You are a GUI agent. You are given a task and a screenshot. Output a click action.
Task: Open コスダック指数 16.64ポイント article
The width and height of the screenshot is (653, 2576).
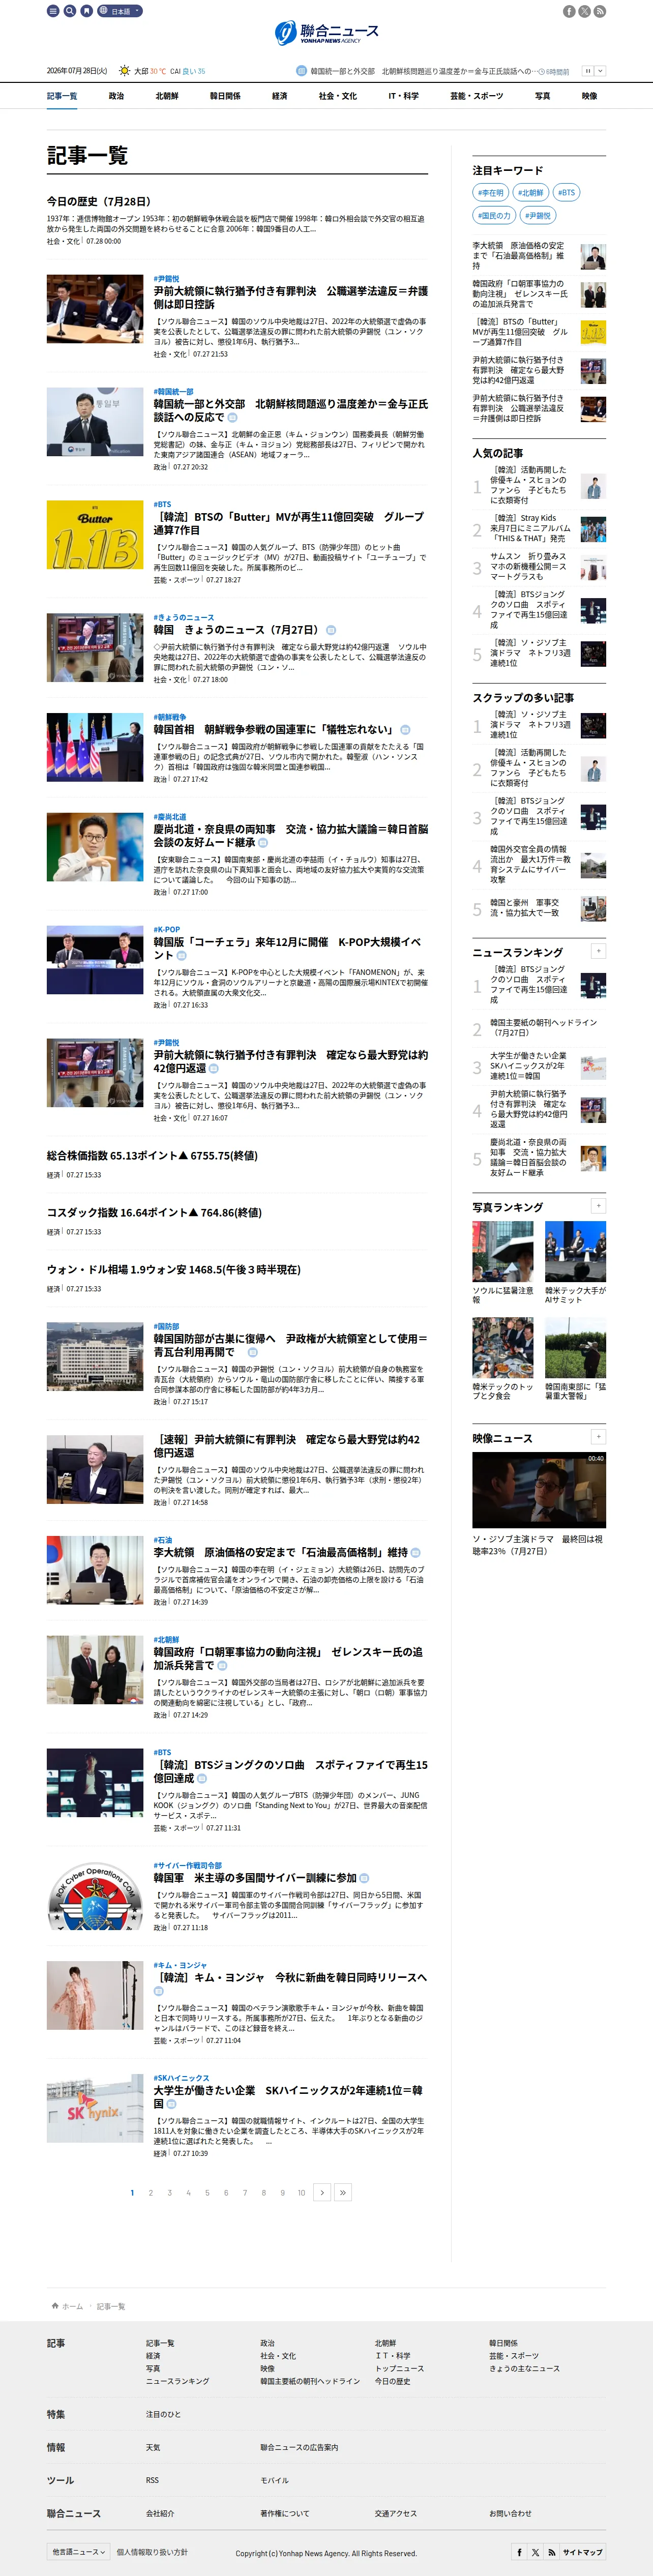tap(155, 1213)
